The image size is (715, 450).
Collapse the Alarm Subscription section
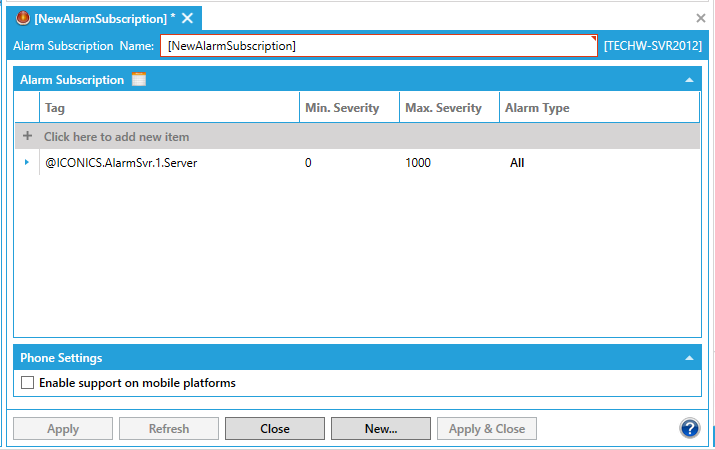tap(688, 80)
